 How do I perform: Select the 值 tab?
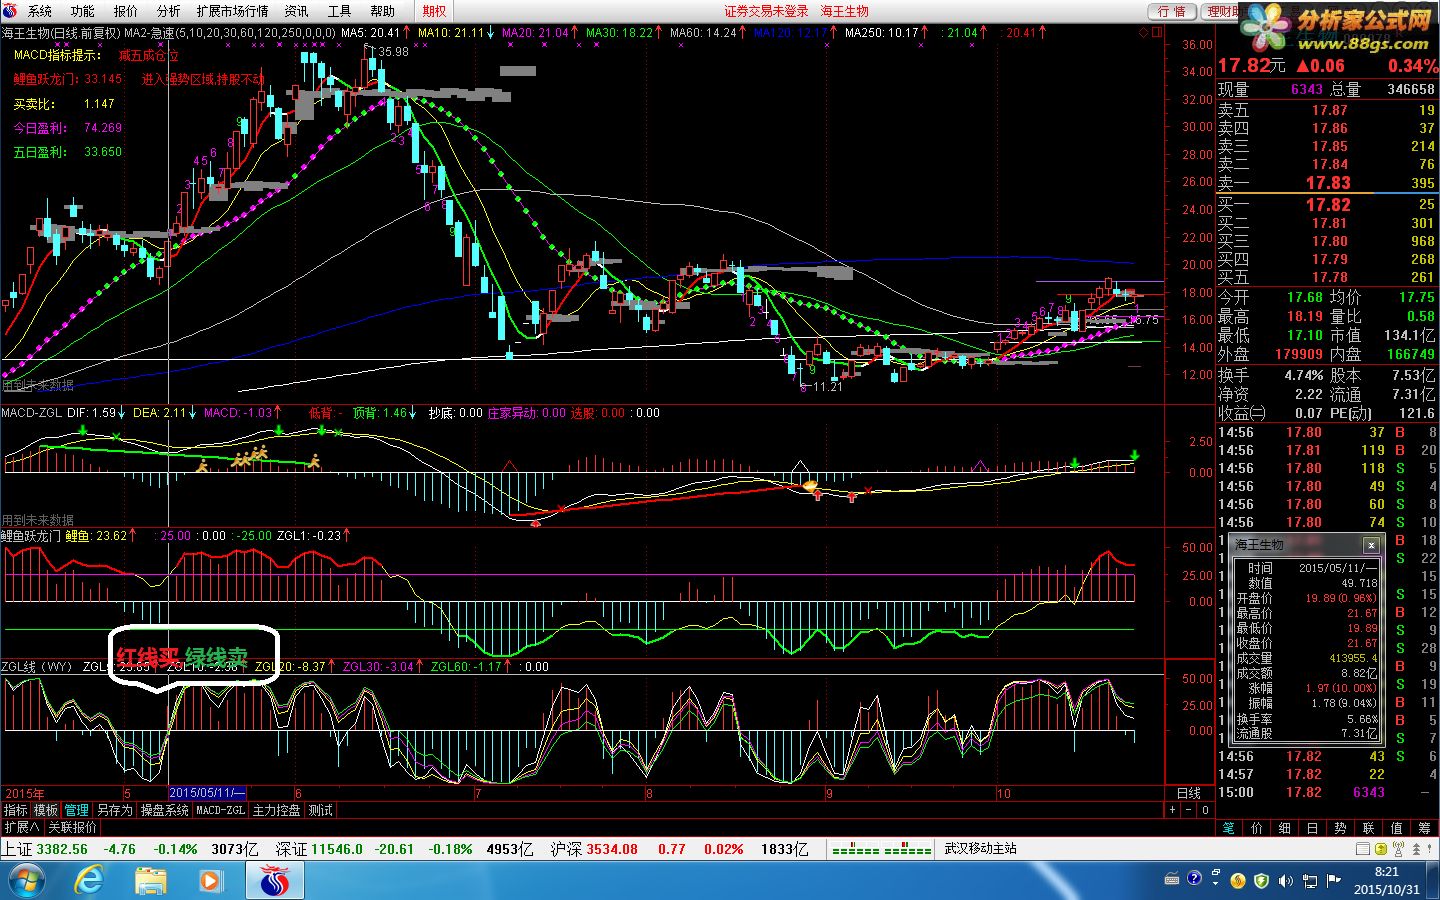coord(1397,827)
